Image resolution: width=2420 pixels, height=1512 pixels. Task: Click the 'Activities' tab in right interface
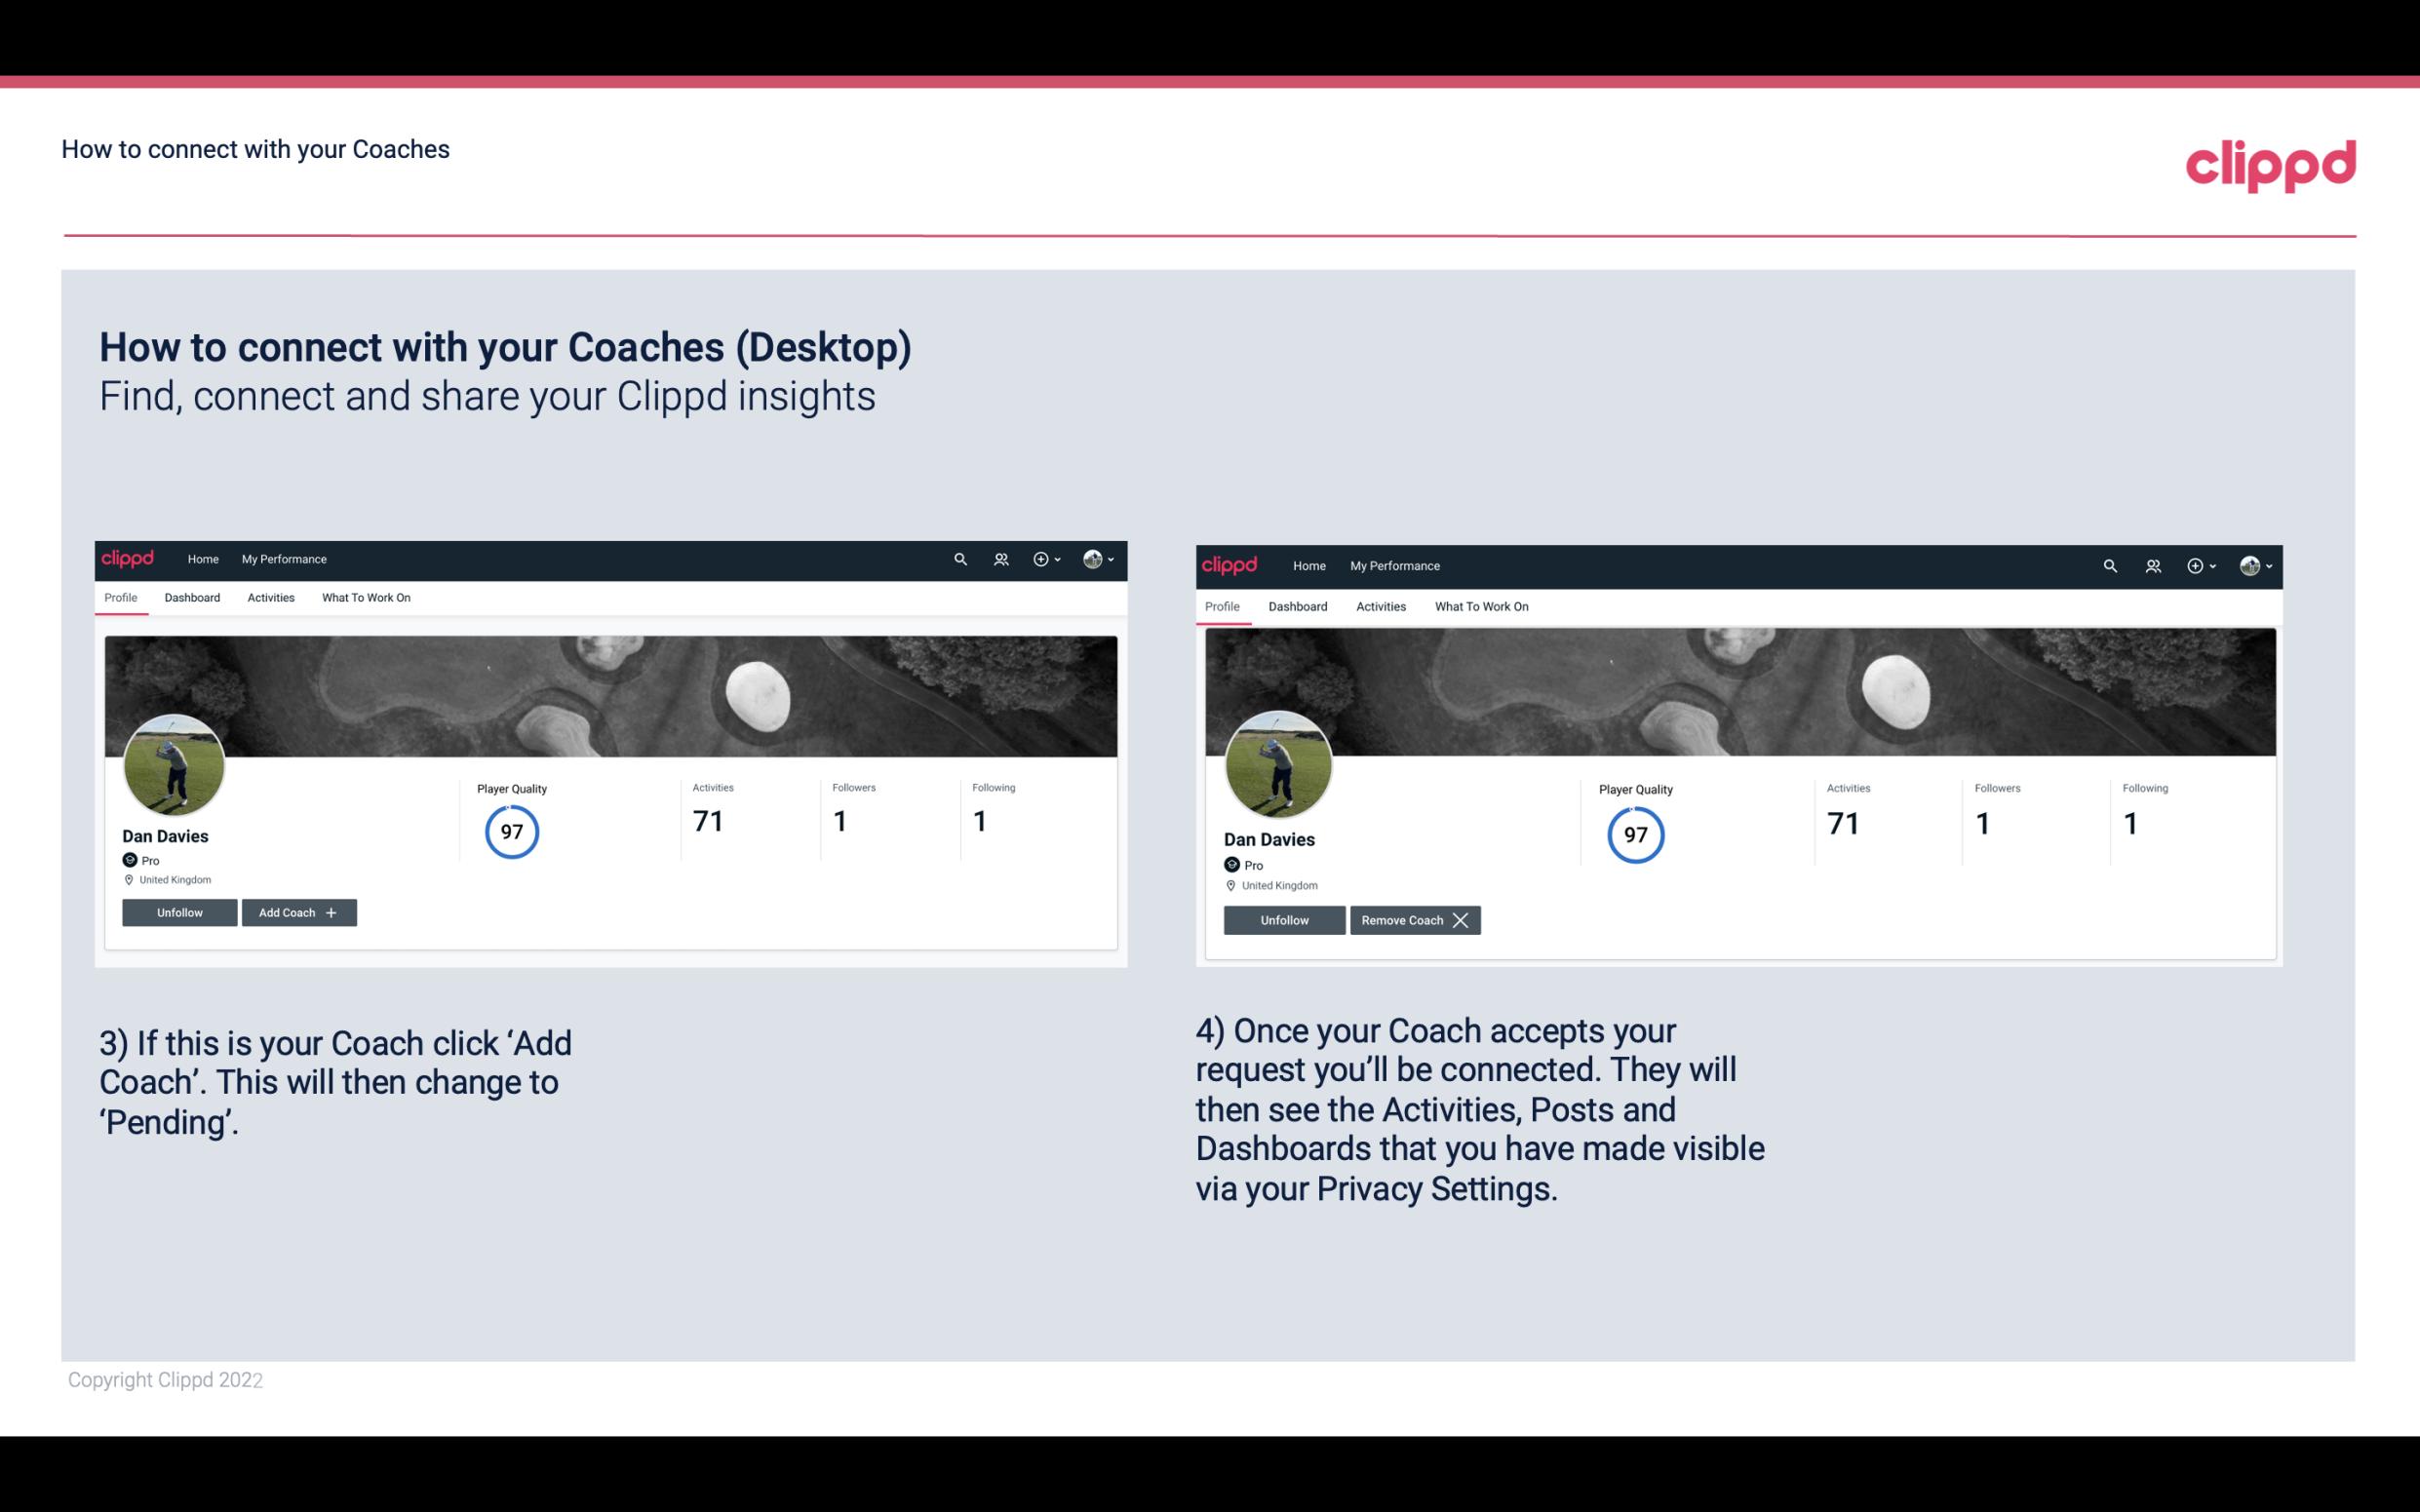[1380, 604]
